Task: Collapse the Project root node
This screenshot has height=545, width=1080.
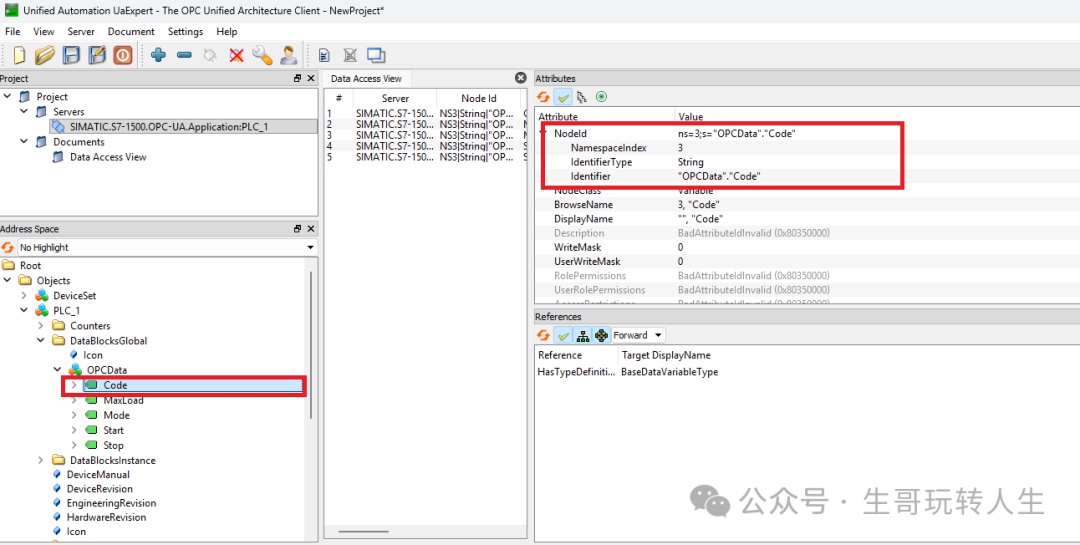Action: coord(8,96)
